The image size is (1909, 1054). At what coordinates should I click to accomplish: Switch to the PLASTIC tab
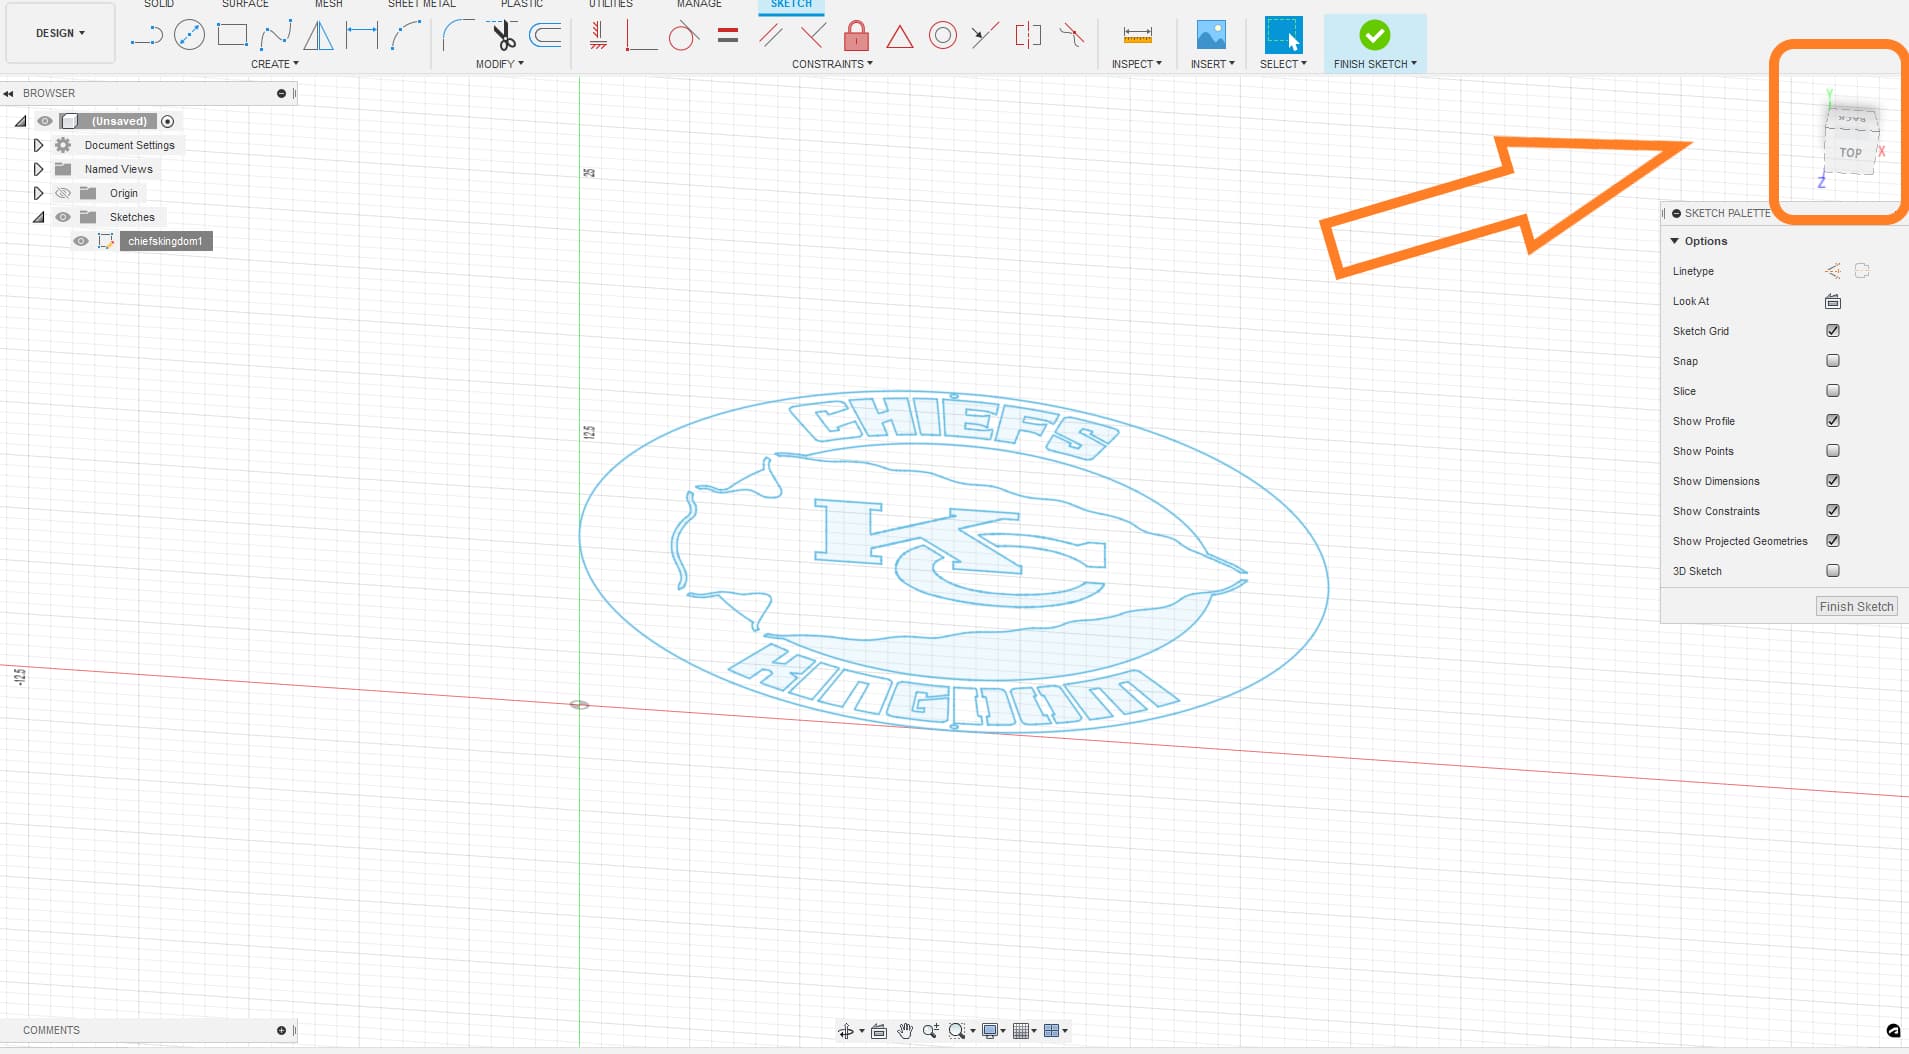pos(522,4)
